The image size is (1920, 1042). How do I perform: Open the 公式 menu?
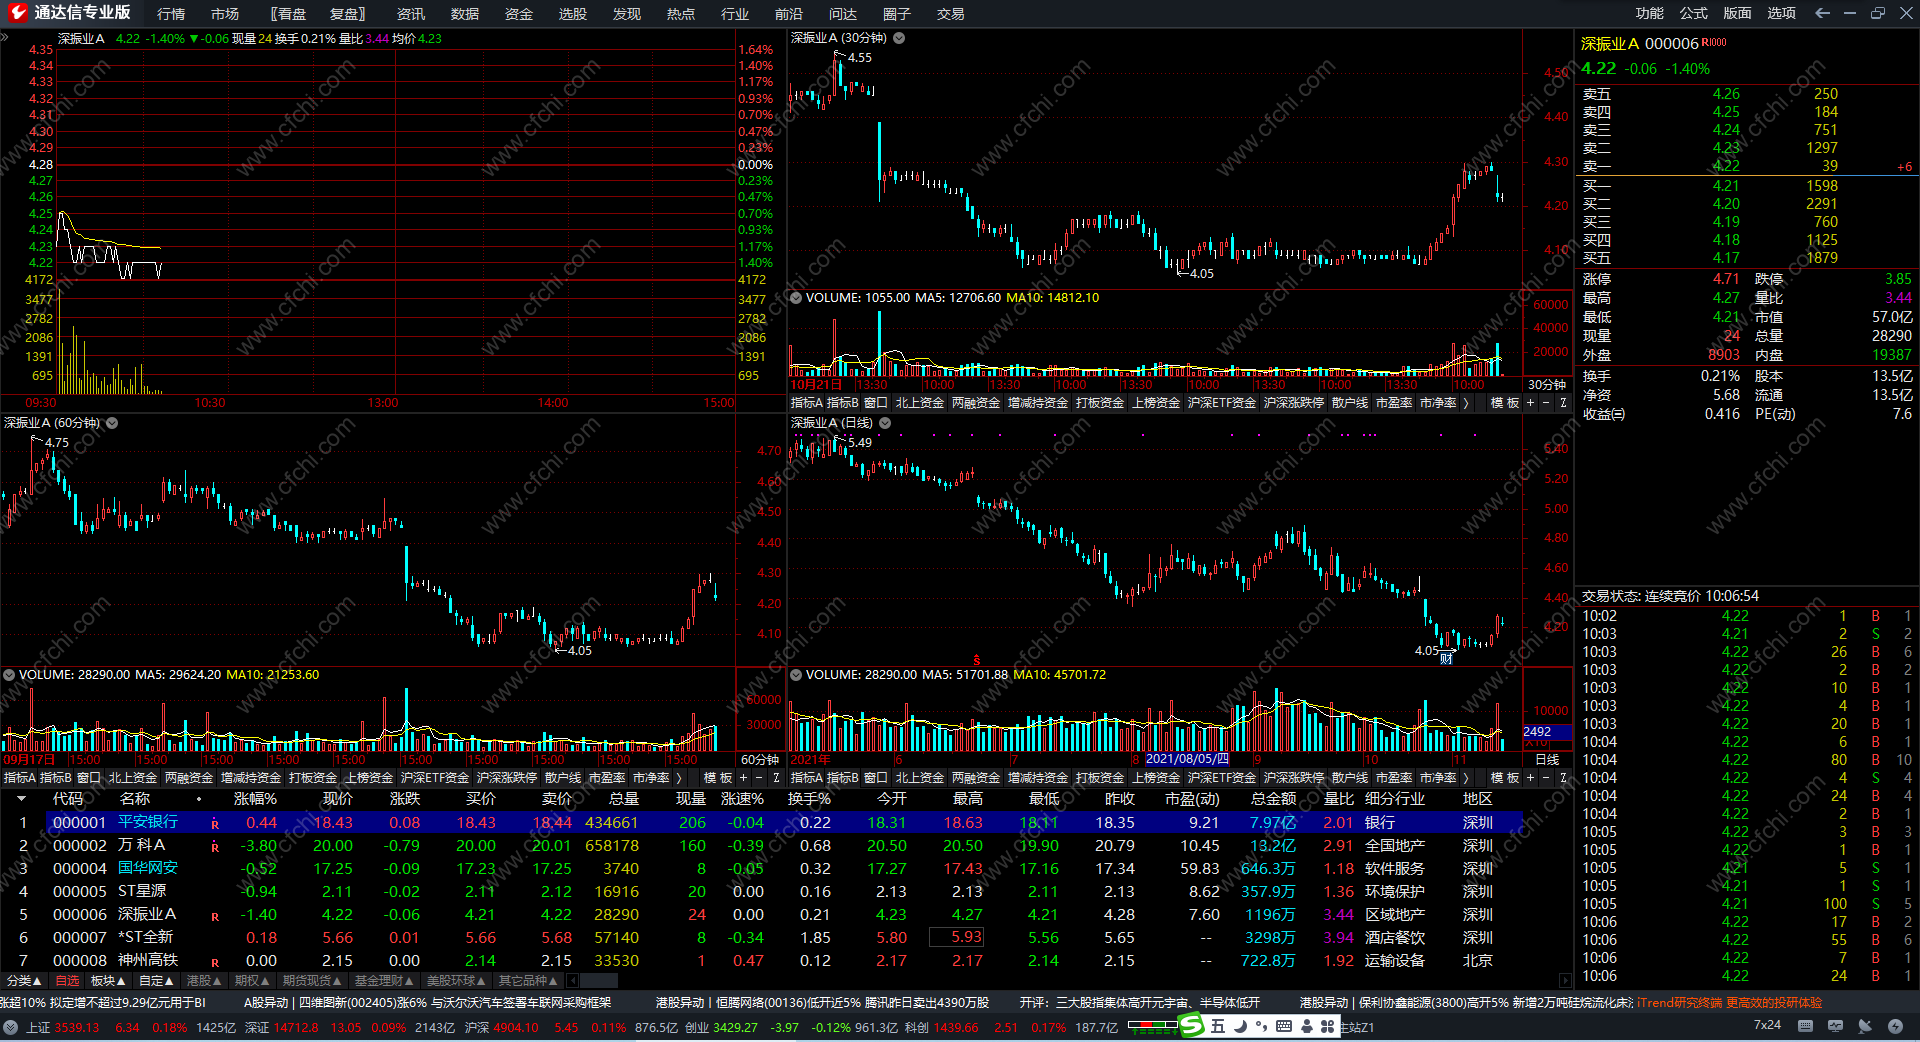point(1694,13)
